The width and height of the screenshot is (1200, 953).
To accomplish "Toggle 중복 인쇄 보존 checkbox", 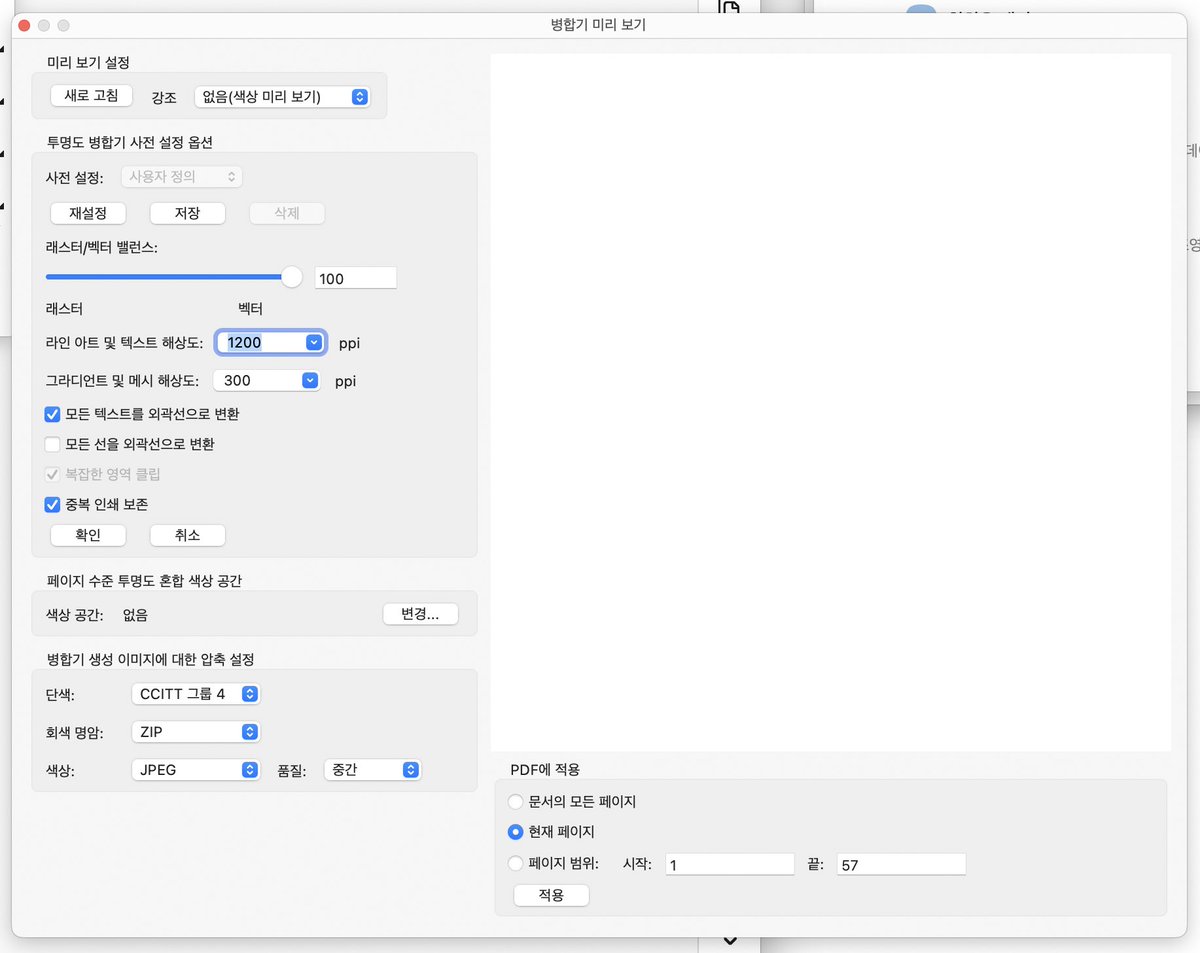I will 53,504.
